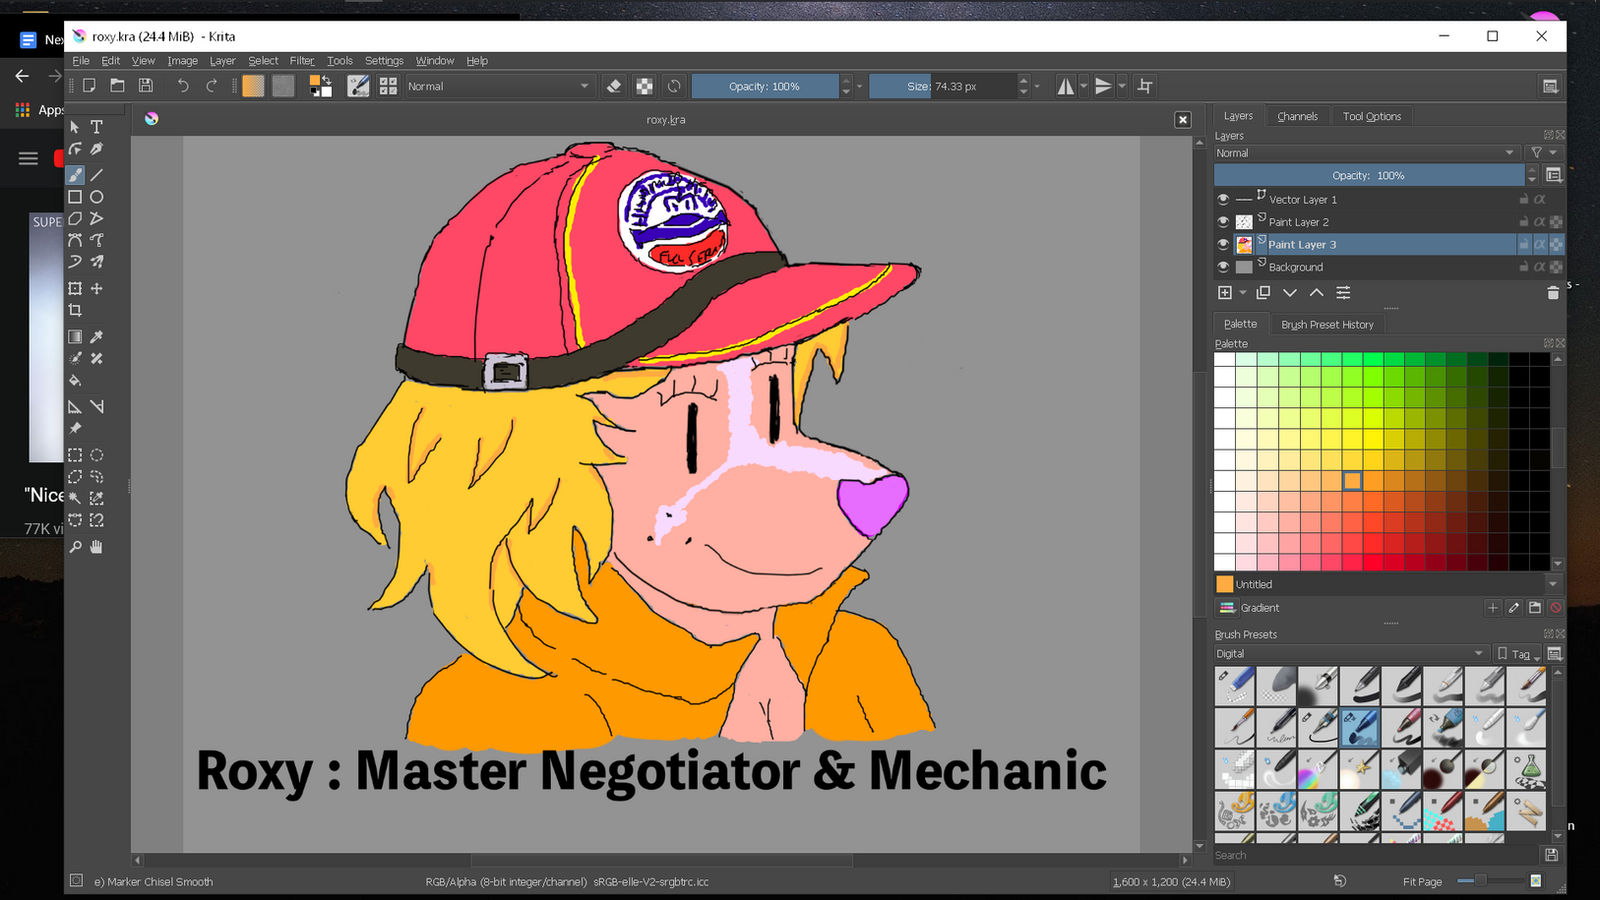Hide Background layer visibility eye

pos(1223,267)
